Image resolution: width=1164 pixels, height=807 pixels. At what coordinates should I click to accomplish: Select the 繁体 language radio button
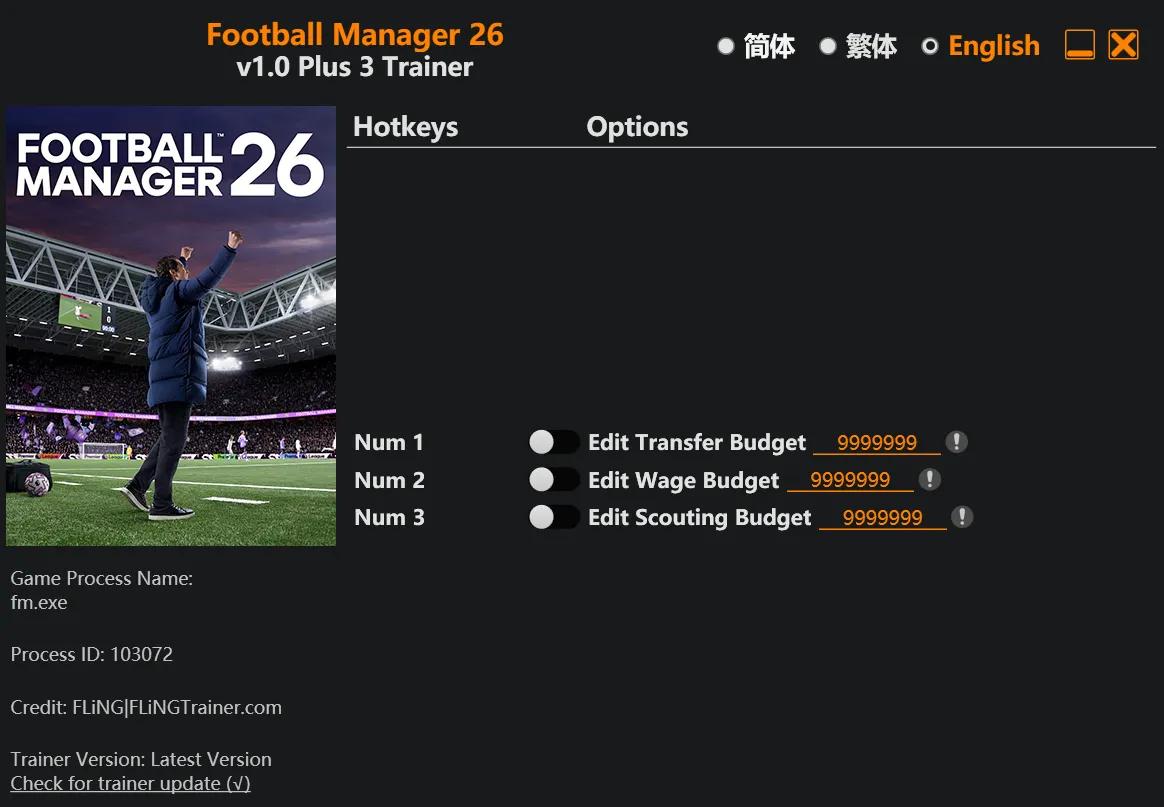tap(828, 46)
